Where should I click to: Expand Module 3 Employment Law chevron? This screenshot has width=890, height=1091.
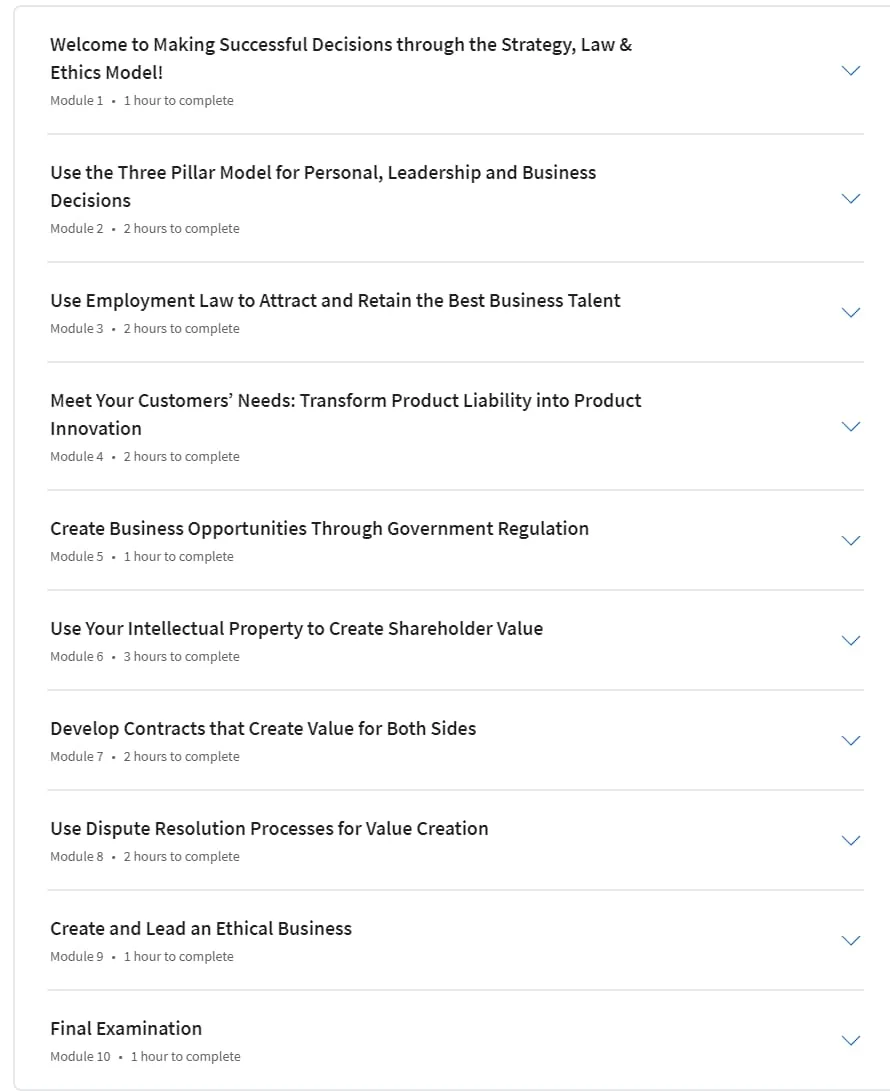click(850, 312)
